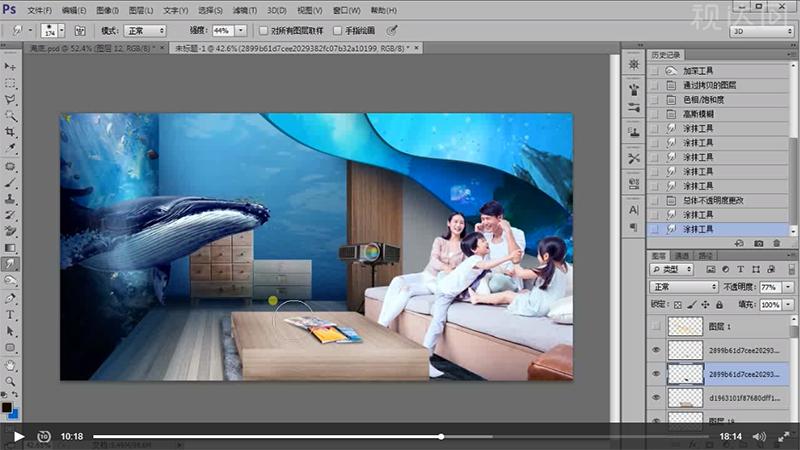Image resolution: width=800 pixels, height=450 pixels.
Task: Enable 对所有图层取样 checkbox
Action: [263, 31]
